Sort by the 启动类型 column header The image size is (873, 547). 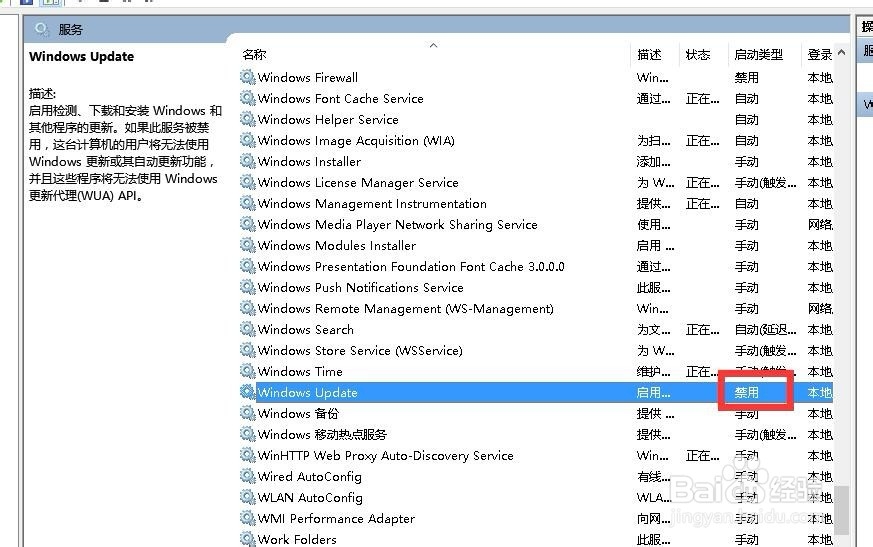click(758, 55)
